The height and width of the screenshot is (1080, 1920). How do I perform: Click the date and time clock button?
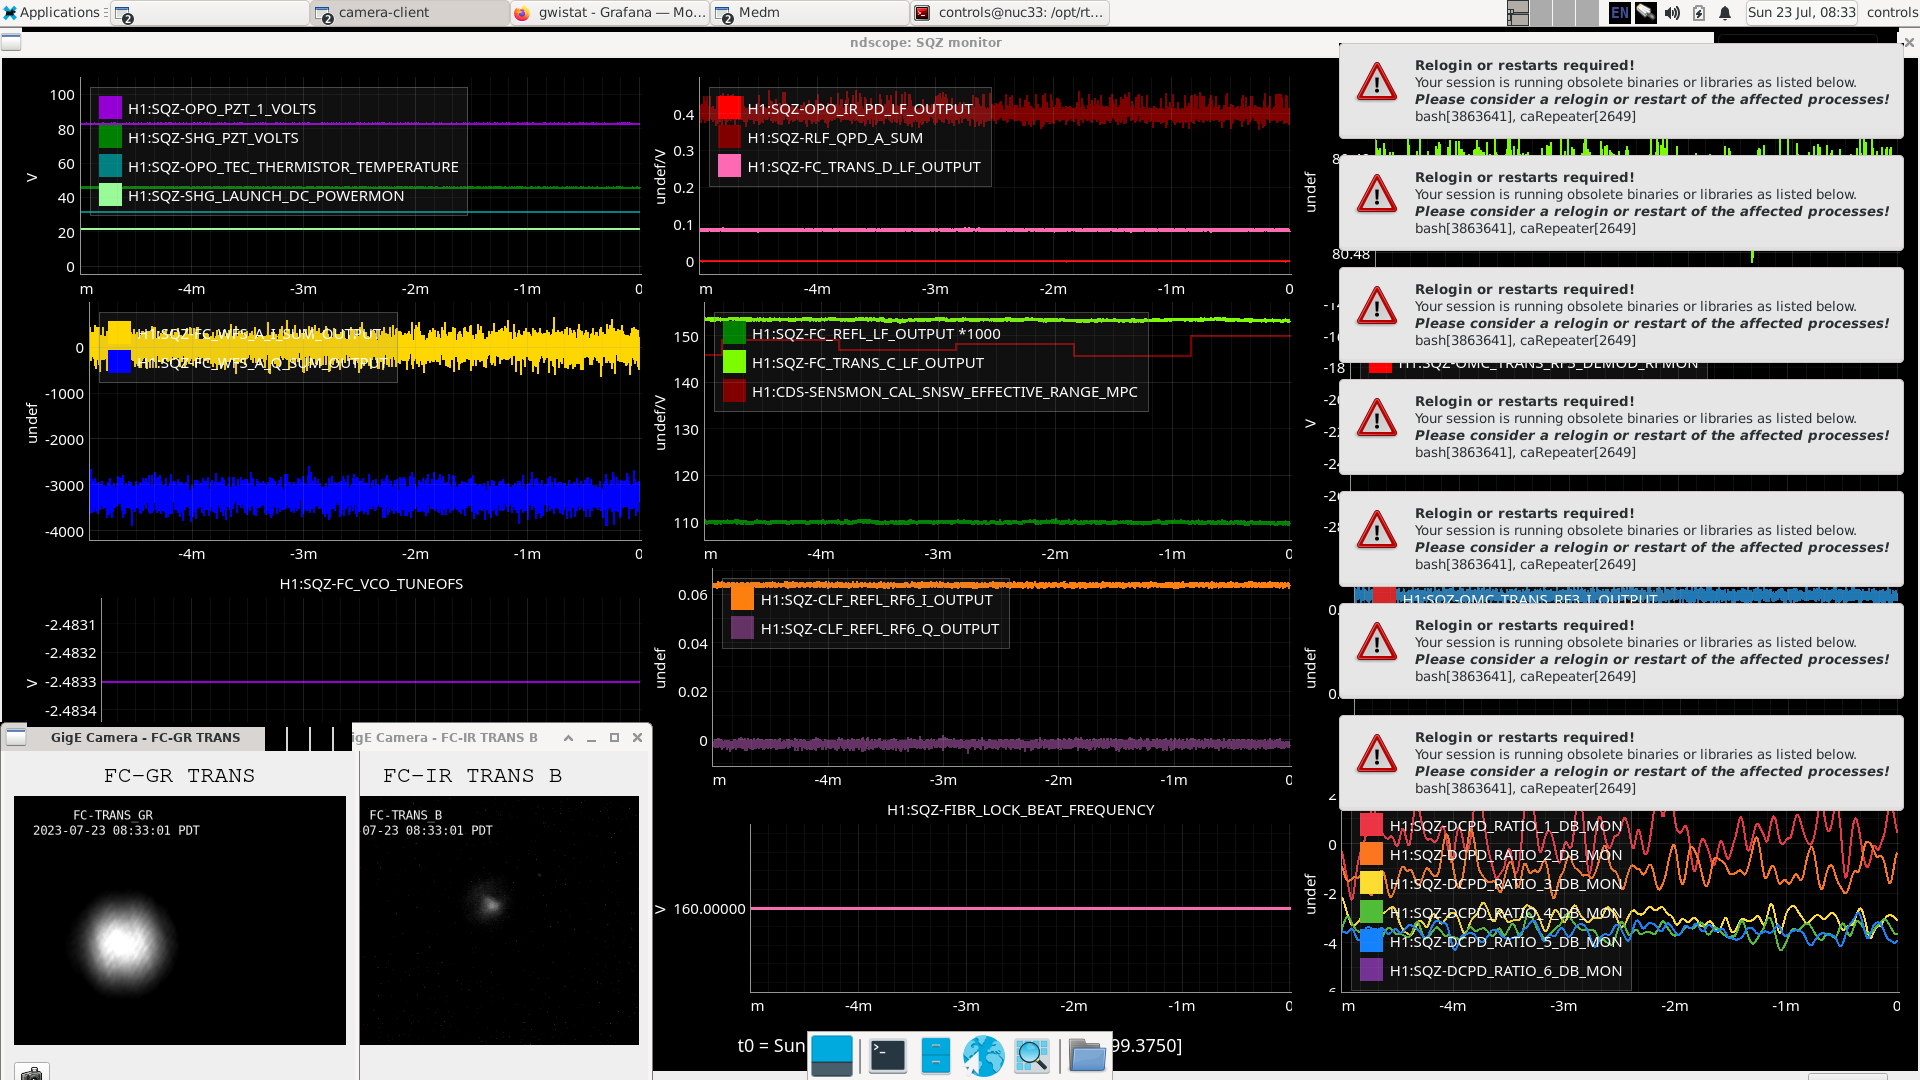pyautogui.click(x=1801, y=13)
